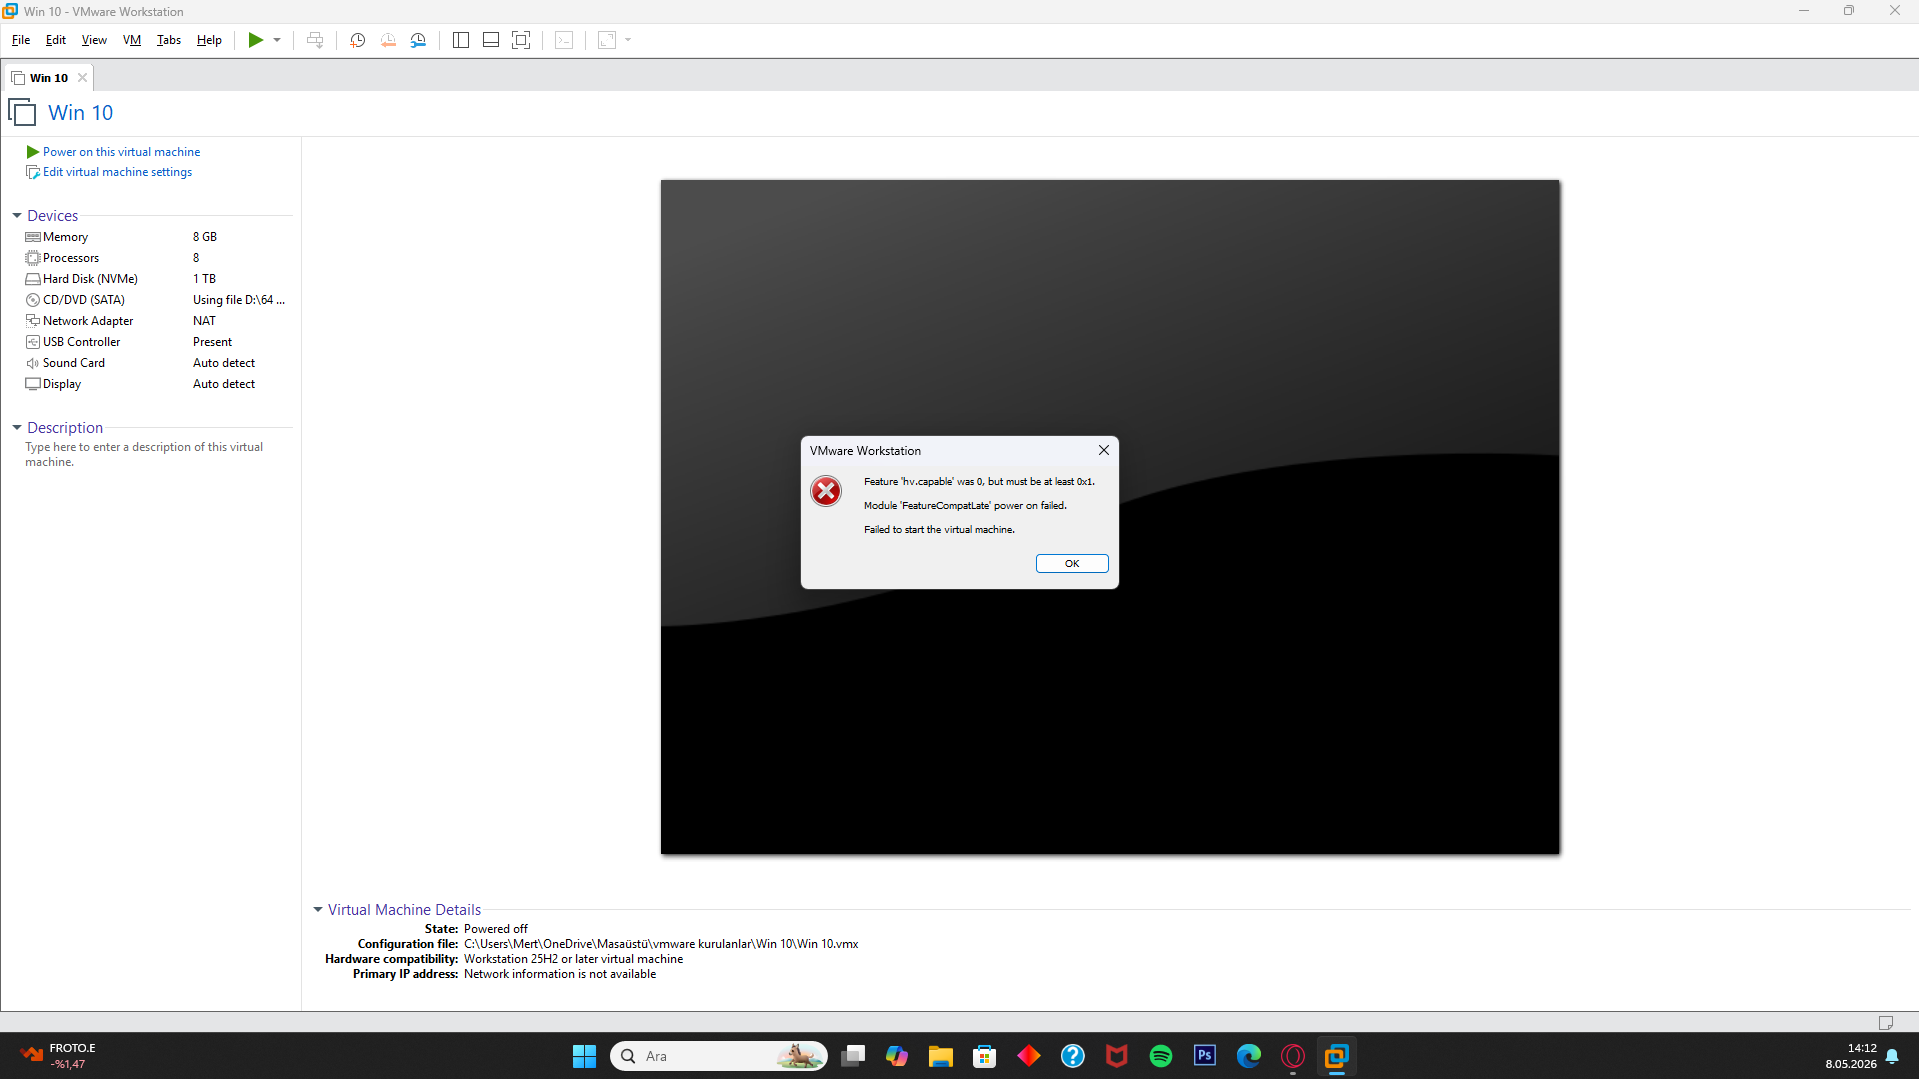This screenshot has height=1079, width=1919.
Task: Click the red error icon in dialog
Action: (826, 491)
